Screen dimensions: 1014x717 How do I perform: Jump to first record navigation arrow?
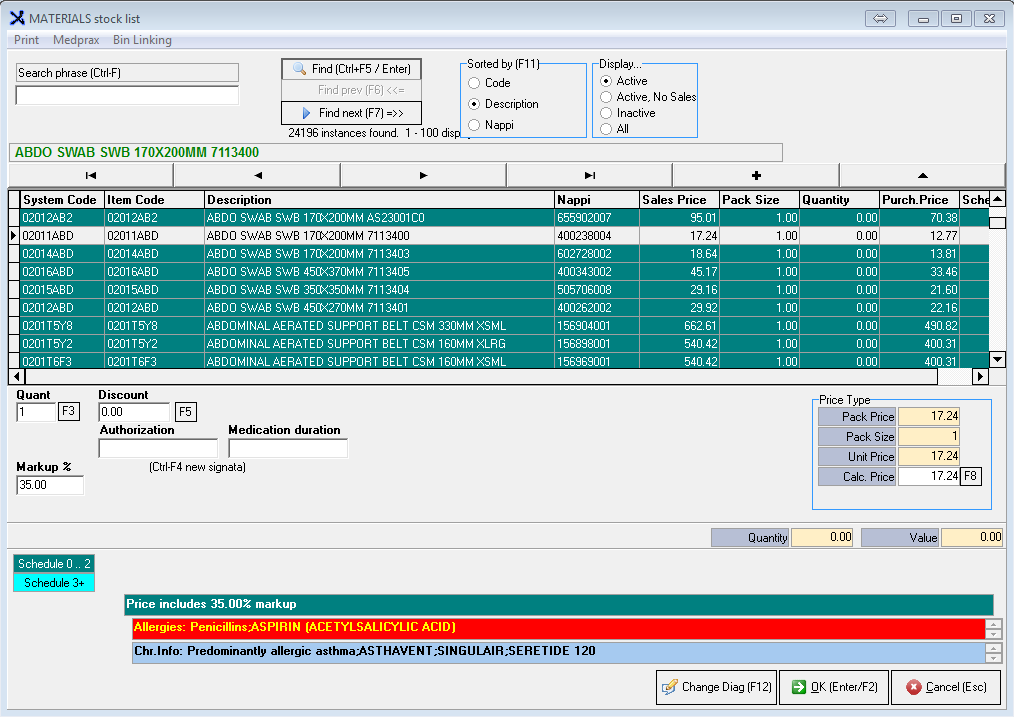(x=91, y=175)
